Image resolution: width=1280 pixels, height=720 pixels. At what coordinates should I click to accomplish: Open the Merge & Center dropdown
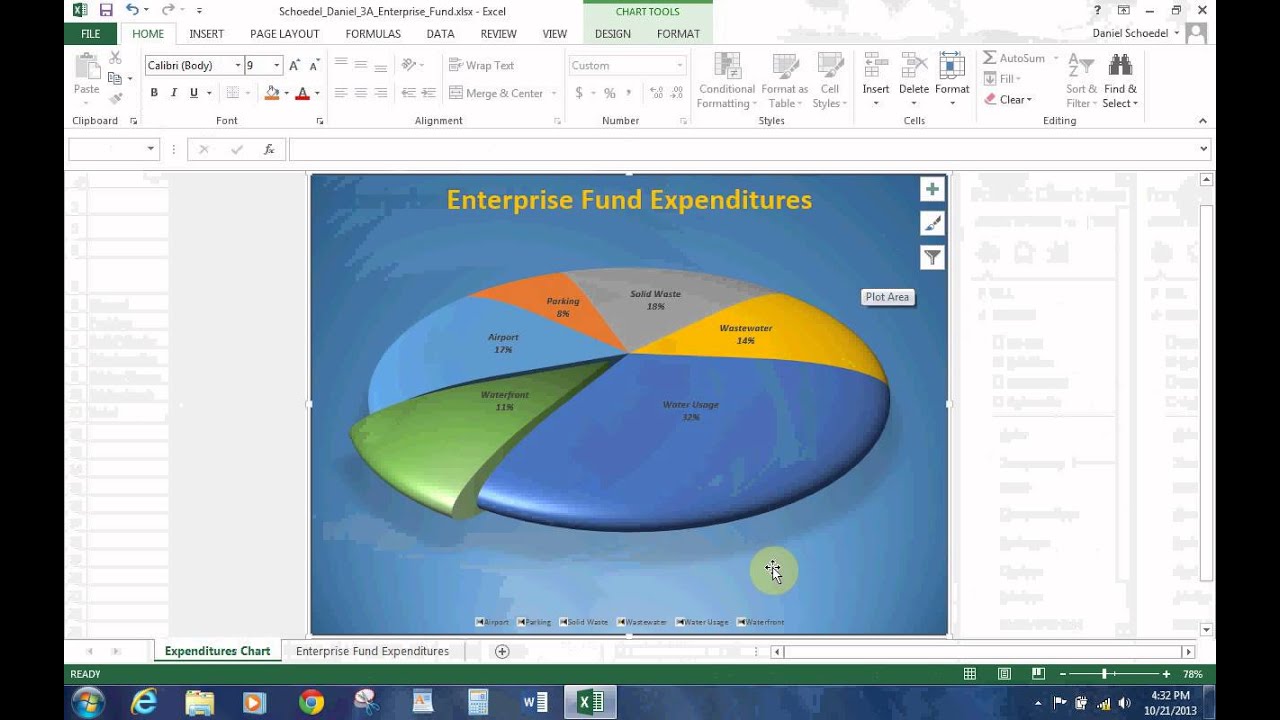tap(553, 93)
